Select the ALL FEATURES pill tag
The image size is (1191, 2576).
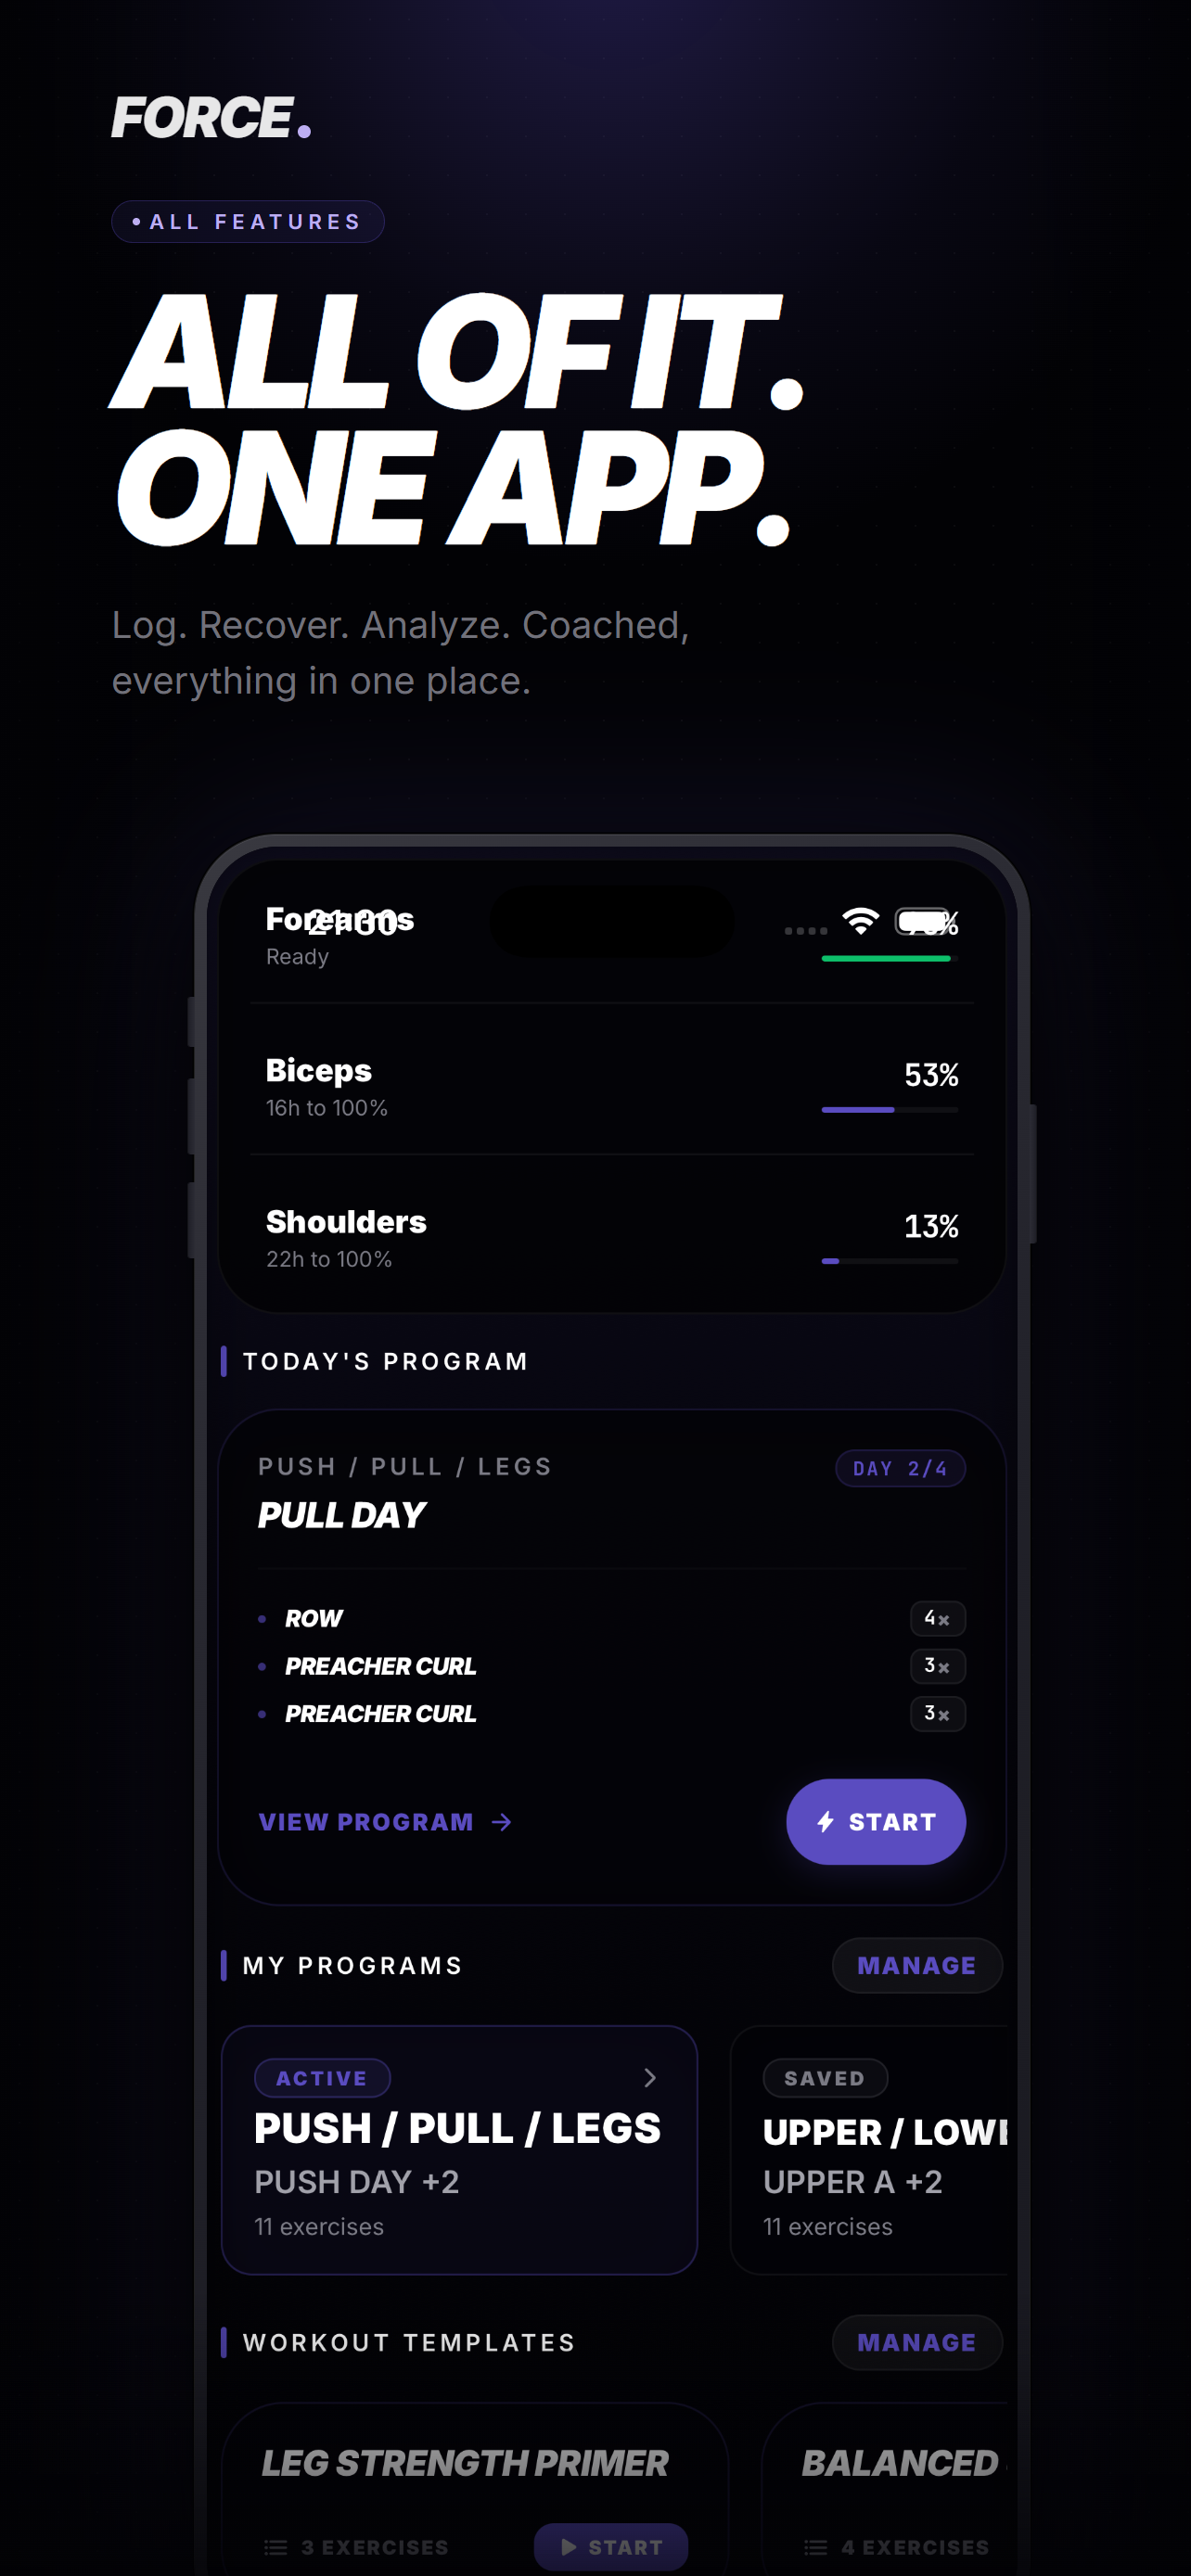pyautogui.click(x=248, y=222)
